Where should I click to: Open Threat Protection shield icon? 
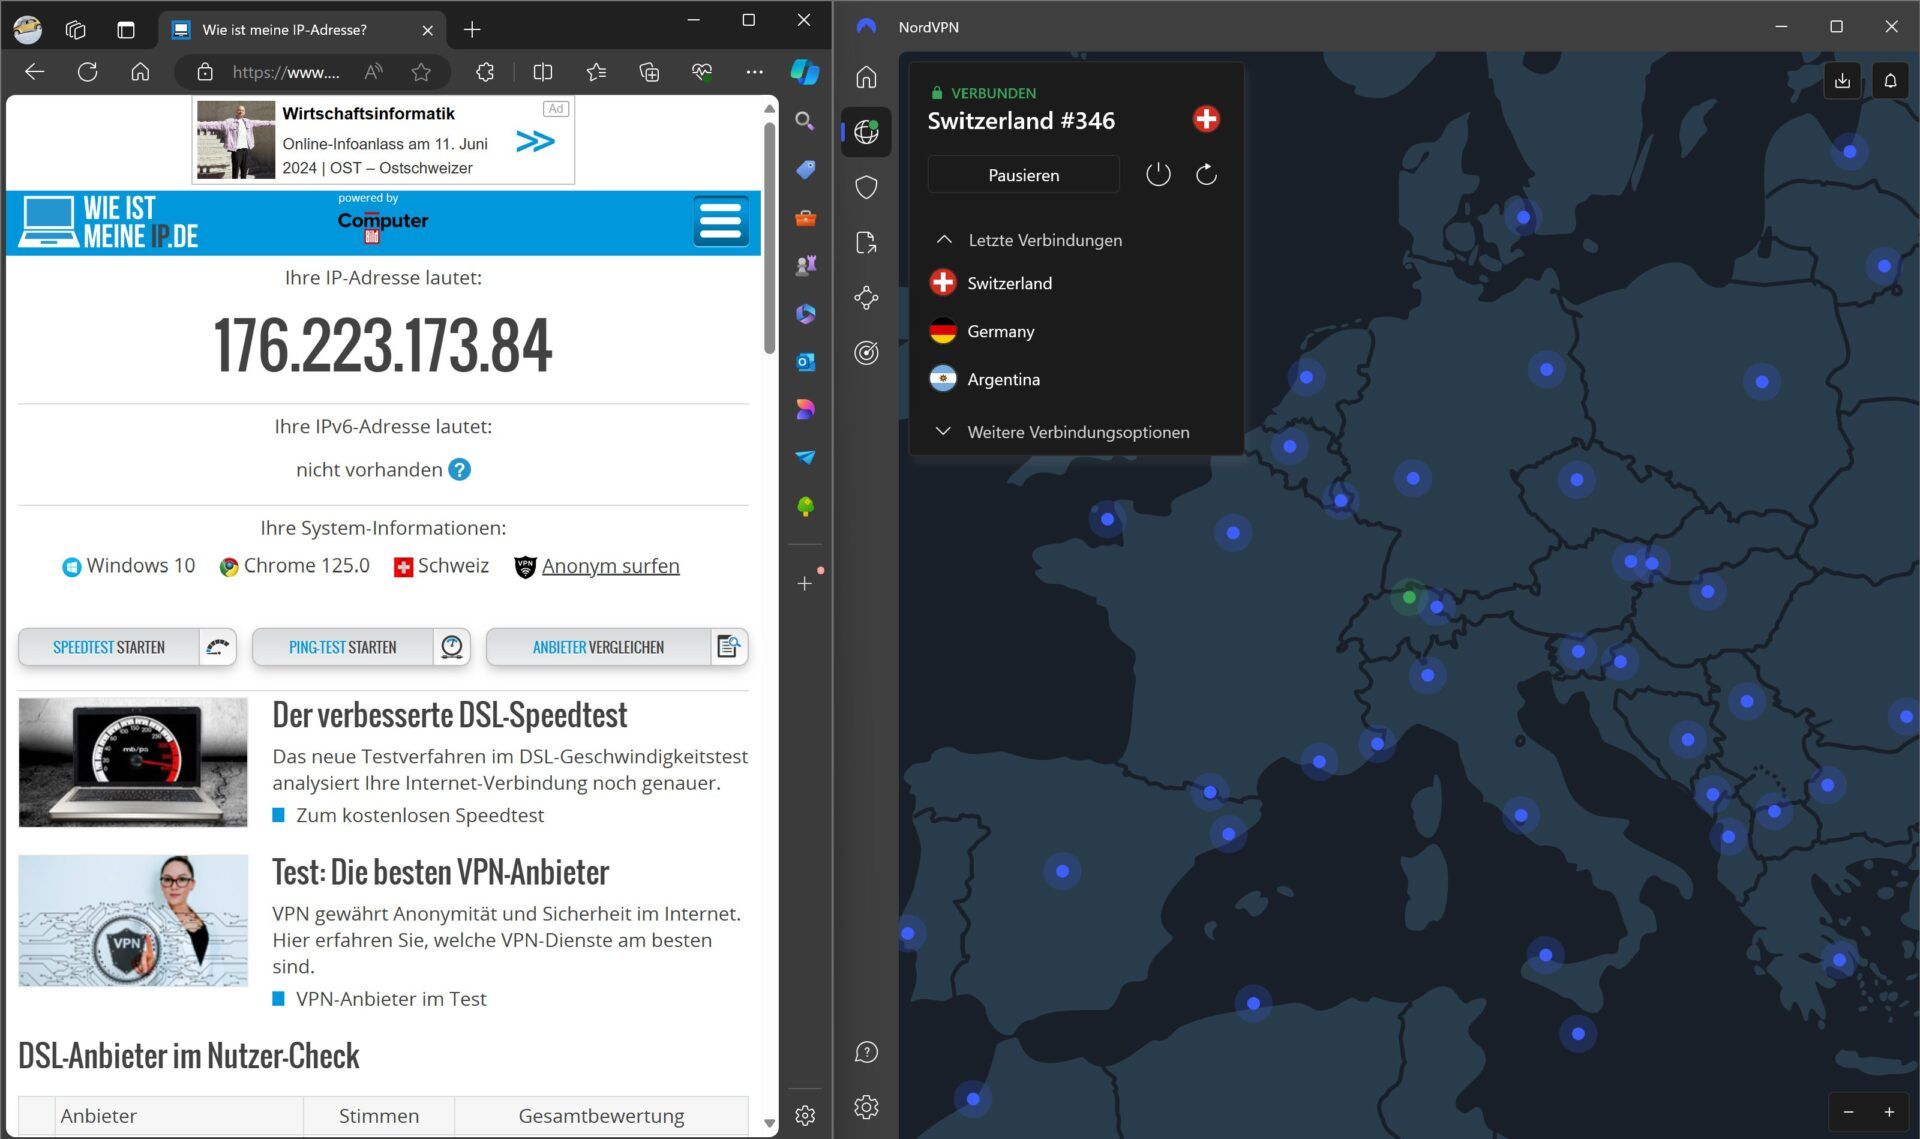[866, 187]
